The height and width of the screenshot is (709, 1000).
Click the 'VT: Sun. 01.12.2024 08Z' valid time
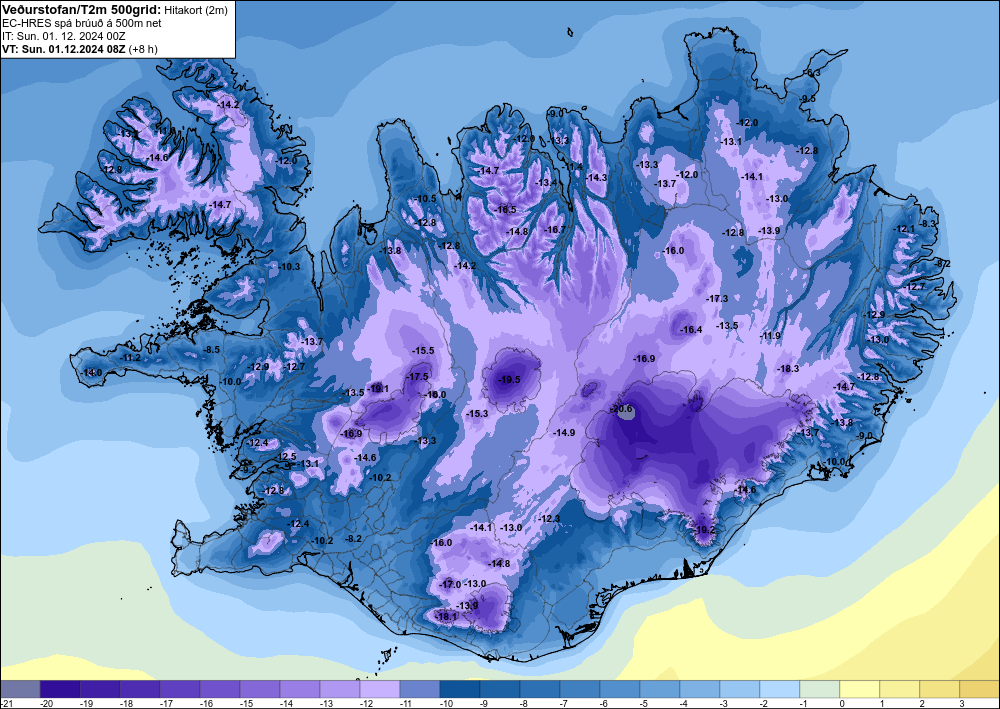click(64, 49)
